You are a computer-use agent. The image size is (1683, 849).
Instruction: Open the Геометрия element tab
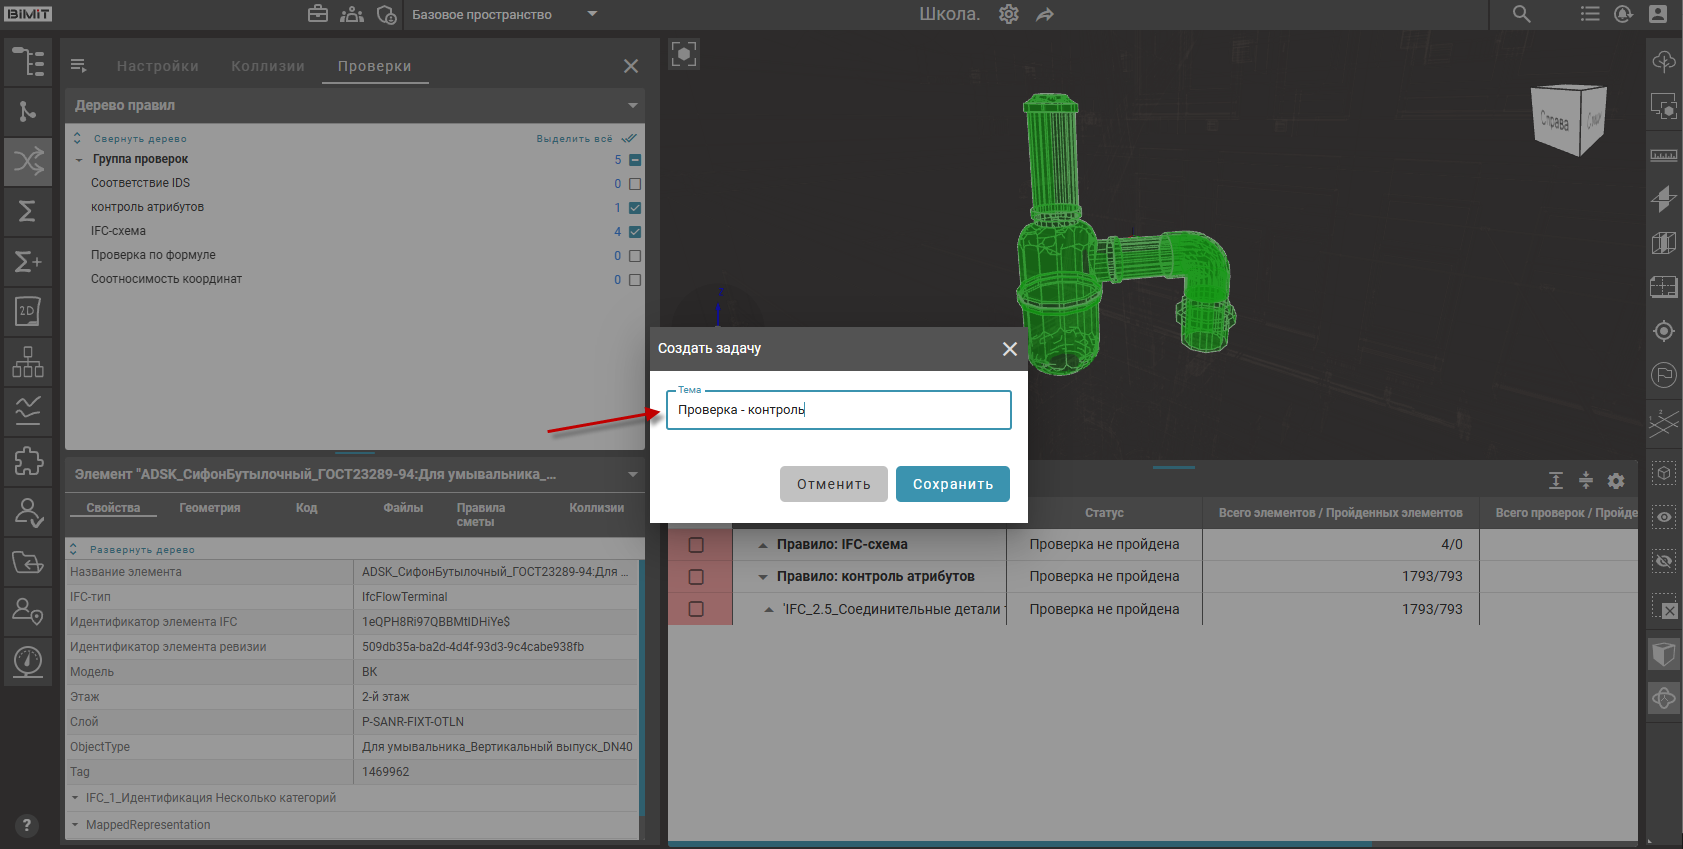[210, 508]
